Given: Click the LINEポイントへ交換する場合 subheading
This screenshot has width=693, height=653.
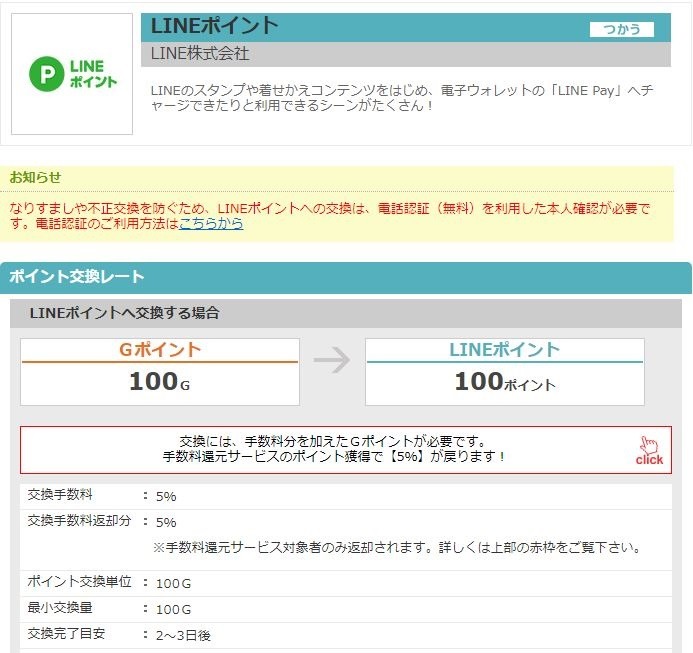Looking at the screenshot, I should click(124, 313).
